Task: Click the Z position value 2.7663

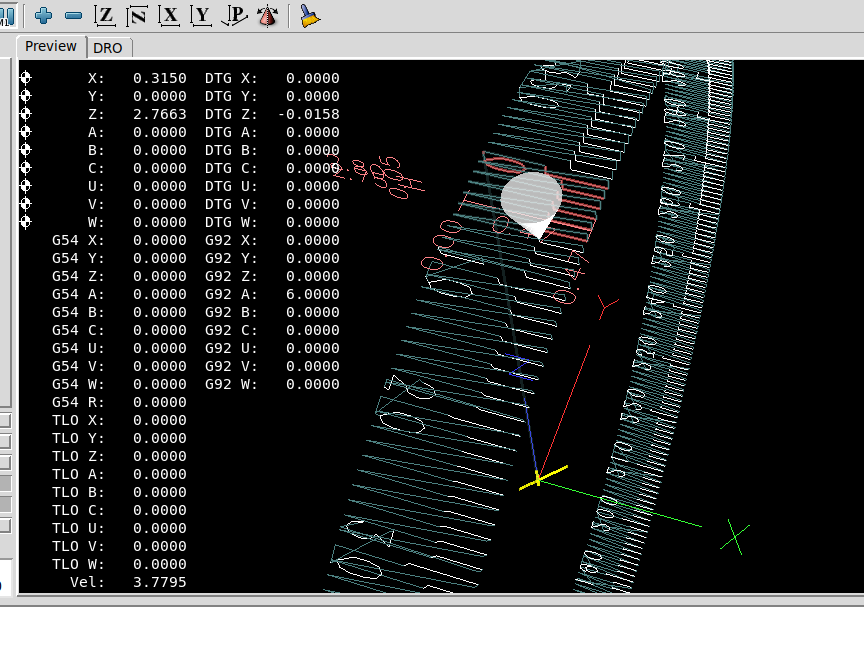Action: click(x=159, y=114)
